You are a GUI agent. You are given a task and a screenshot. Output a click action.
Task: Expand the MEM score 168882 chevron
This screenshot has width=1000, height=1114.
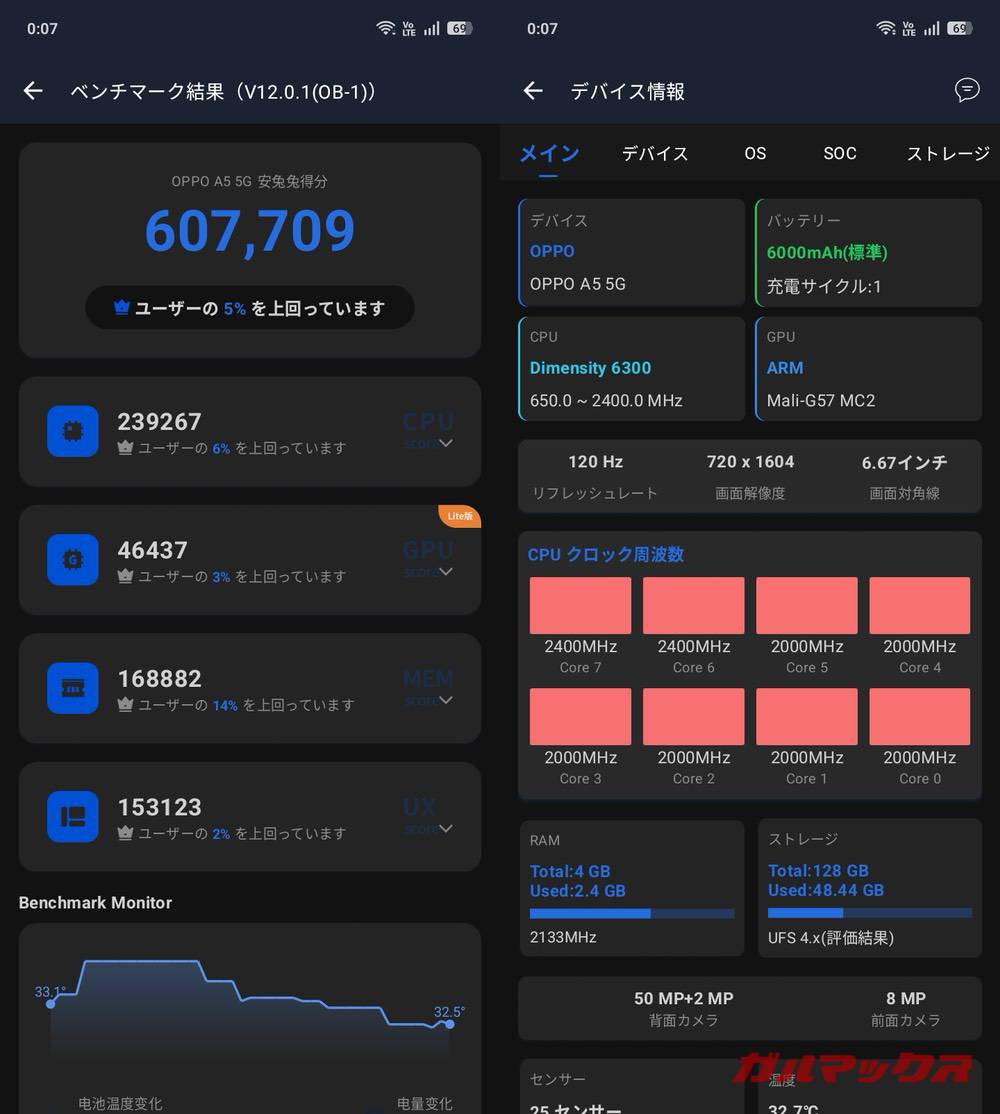pyautogui.click(x=445, y=701)
